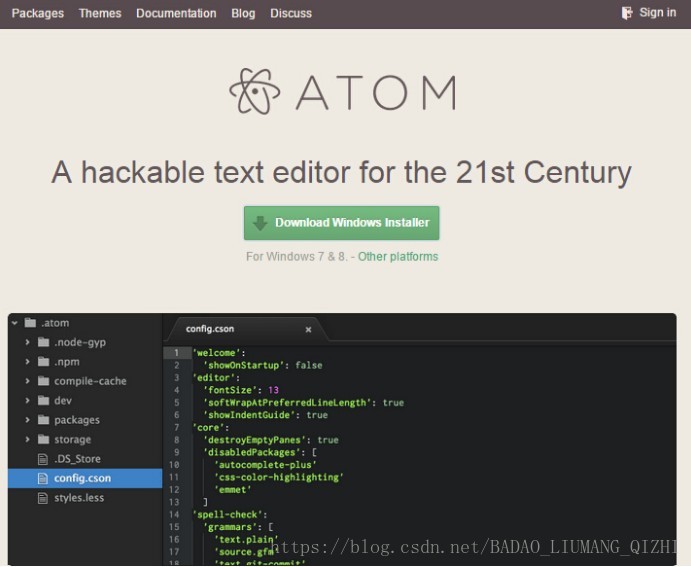Click the 'destroyEmptyPanes' key in the code
691x567 pixels.
[254, 440]
